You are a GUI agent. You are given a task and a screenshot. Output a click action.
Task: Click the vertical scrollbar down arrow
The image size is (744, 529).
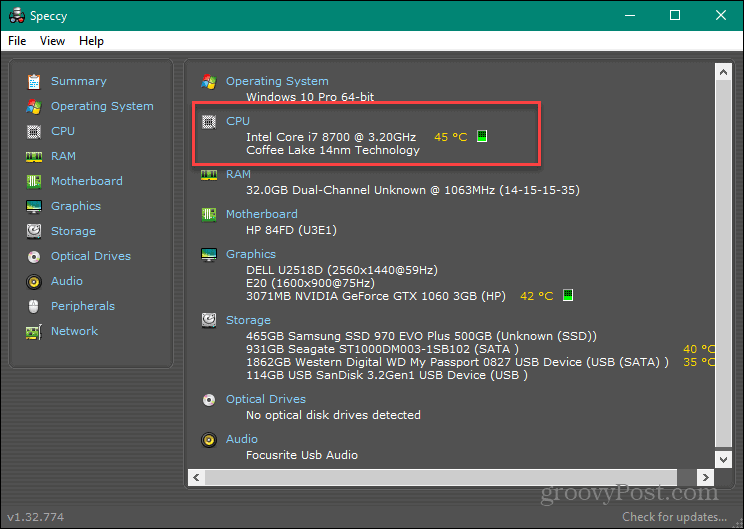[723, 459]
